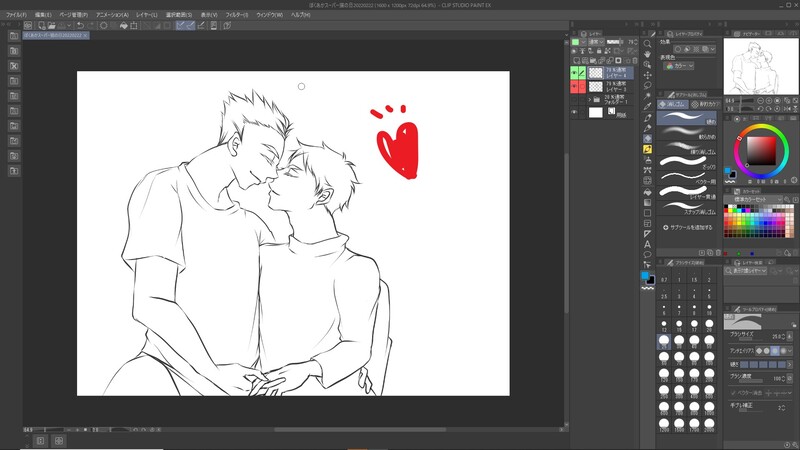Choose the fill bucket tool

click(x=648, y=191)
